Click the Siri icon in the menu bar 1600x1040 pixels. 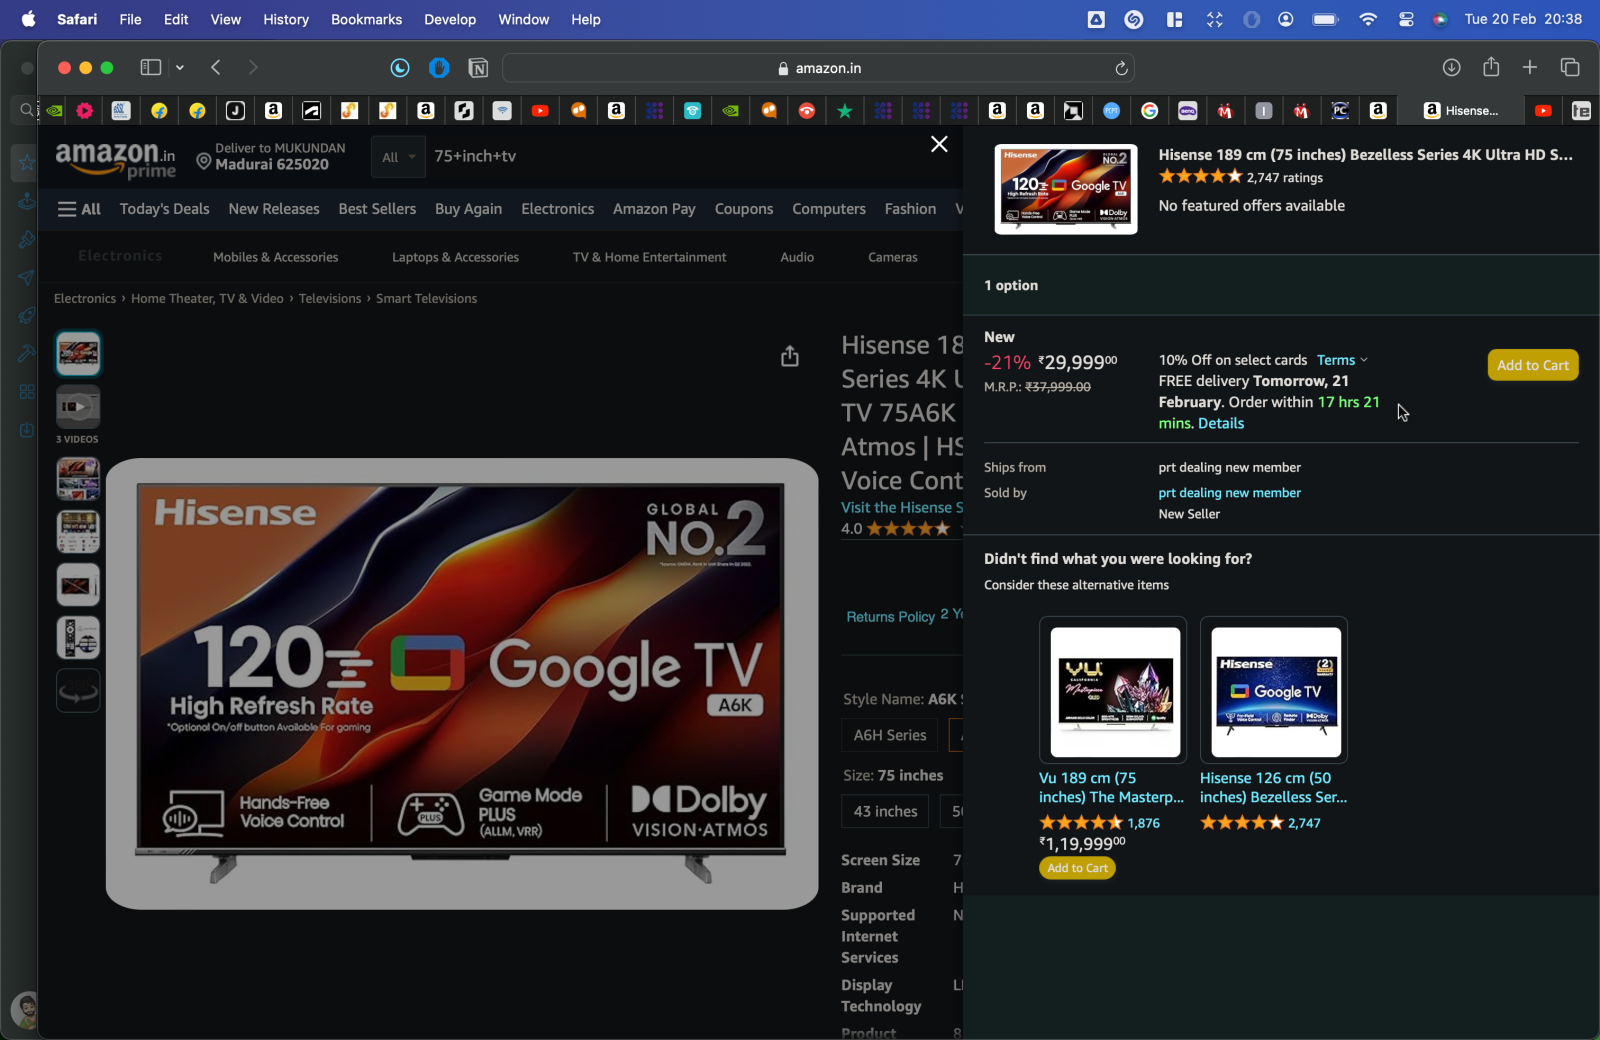pyautogui.click(x=1440, y=19)
